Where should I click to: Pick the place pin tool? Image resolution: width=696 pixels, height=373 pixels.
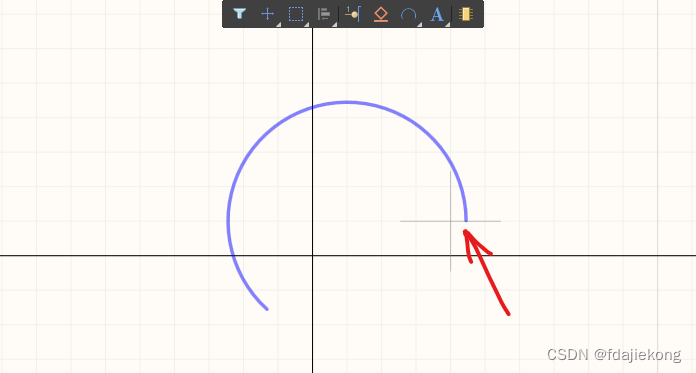(352, 14)
